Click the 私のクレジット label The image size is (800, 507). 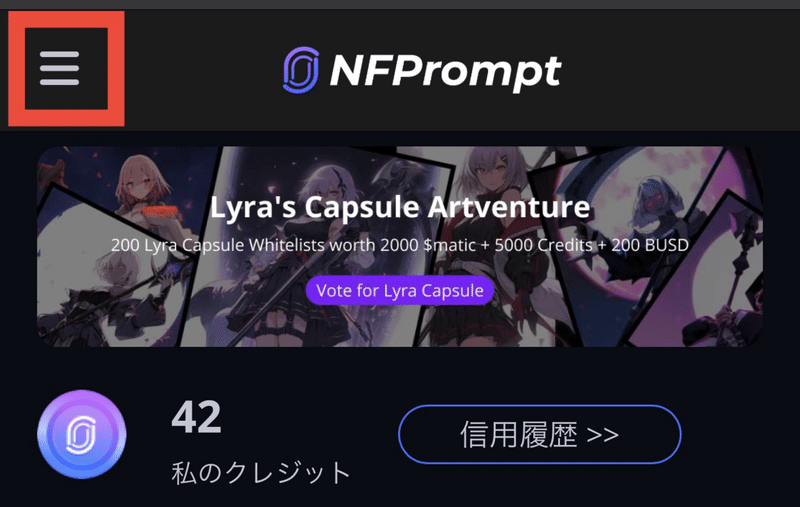(x=261, y=472)
